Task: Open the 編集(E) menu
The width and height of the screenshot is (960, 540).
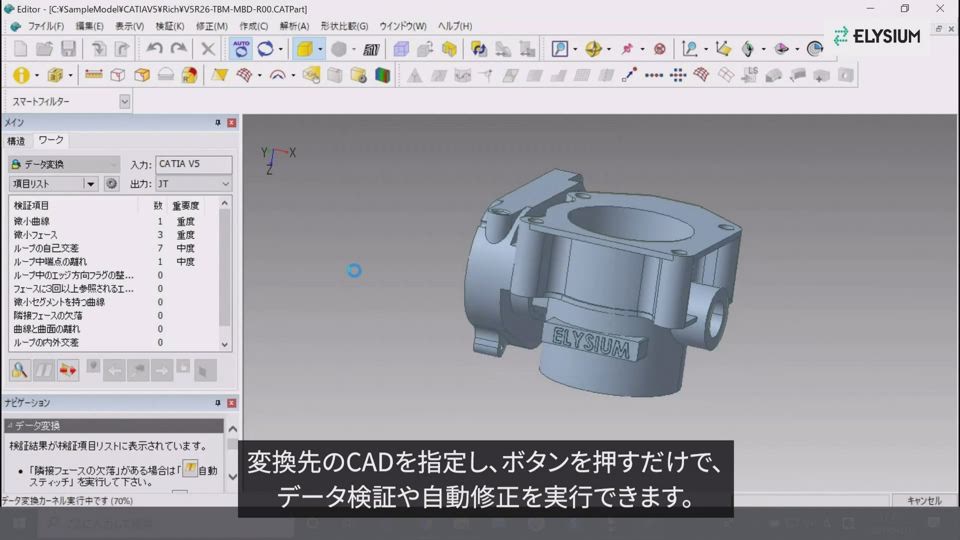Action: tap(89, 26)
